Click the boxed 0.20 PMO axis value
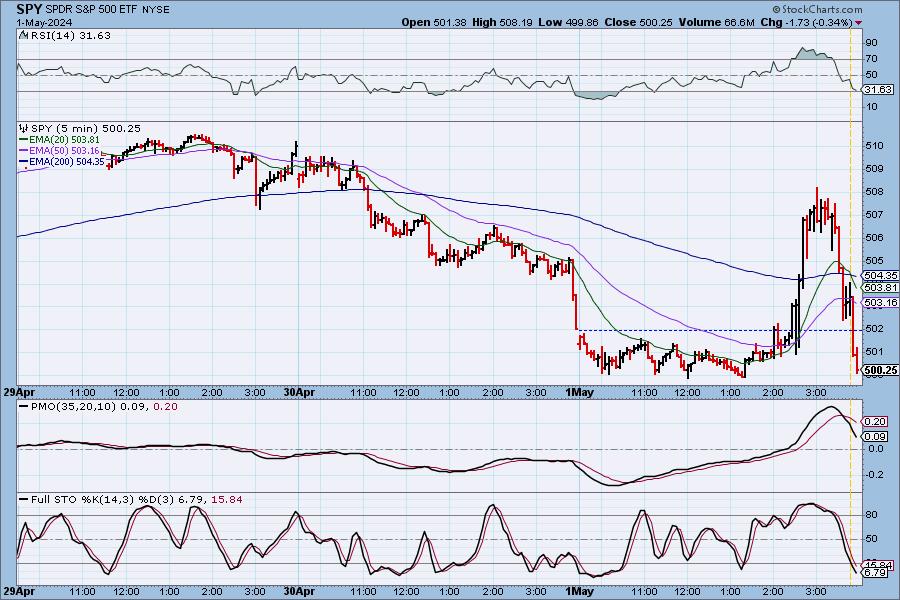 tap(875, 421)
